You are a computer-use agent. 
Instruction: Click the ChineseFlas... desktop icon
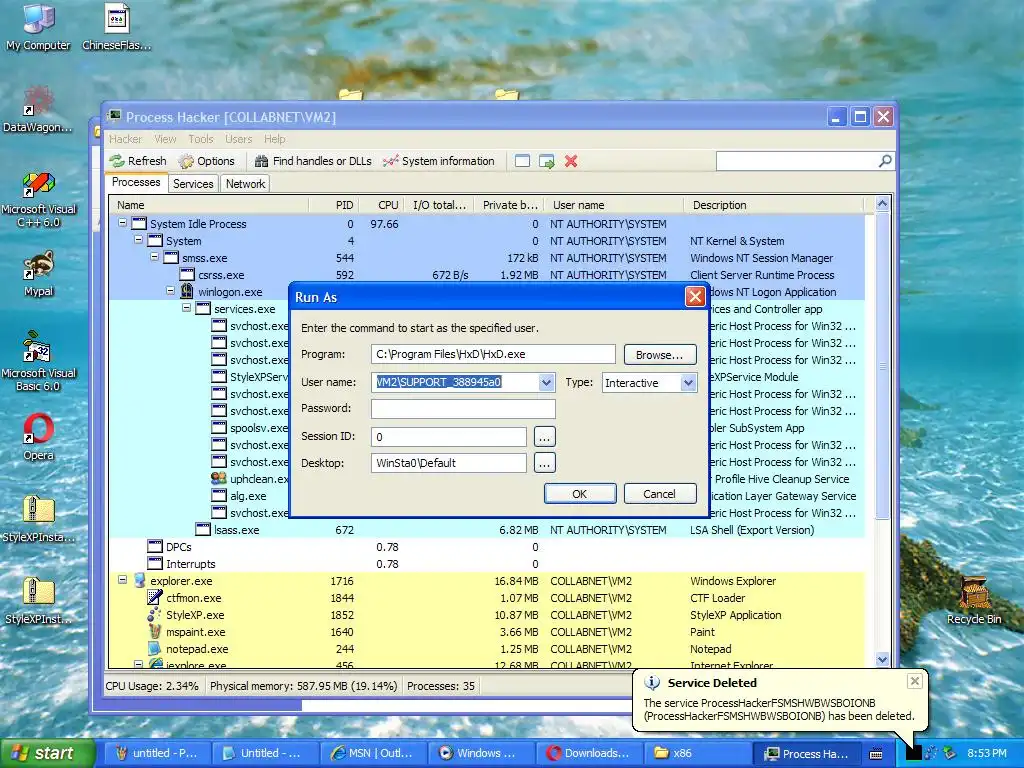(x=116, y=27)
